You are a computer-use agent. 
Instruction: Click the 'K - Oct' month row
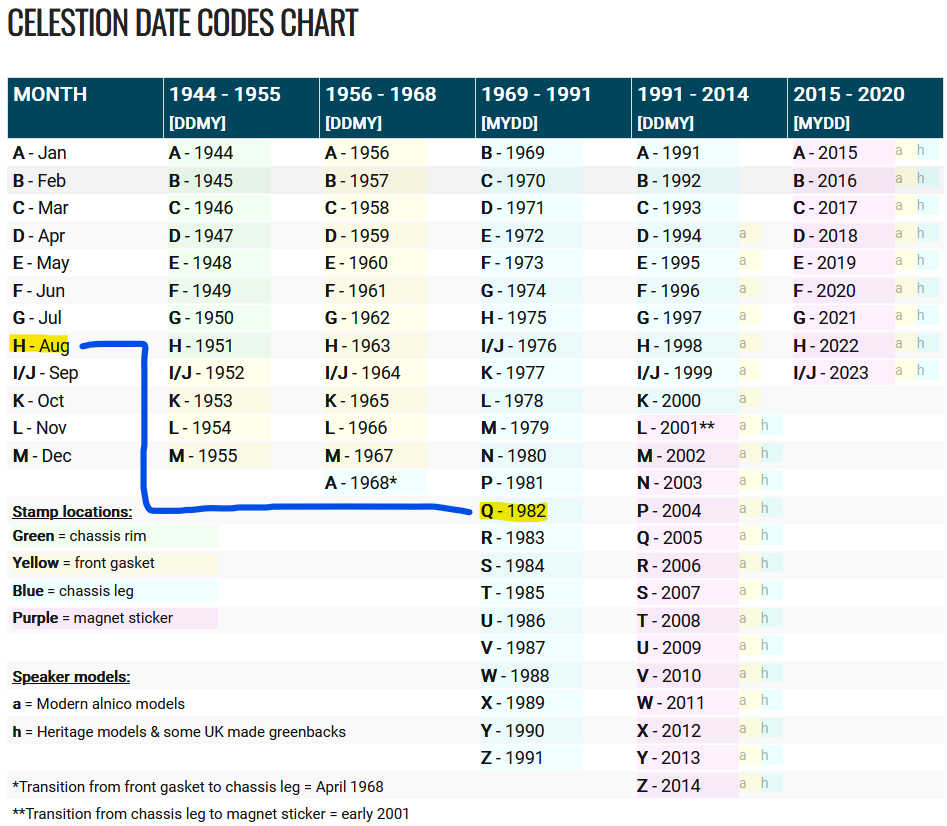coord(39,400)
